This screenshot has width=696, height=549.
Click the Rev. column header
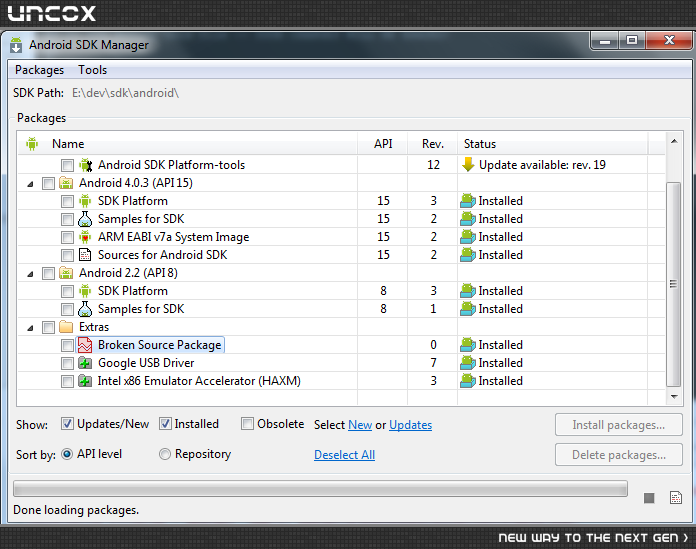tap(432, 144)
